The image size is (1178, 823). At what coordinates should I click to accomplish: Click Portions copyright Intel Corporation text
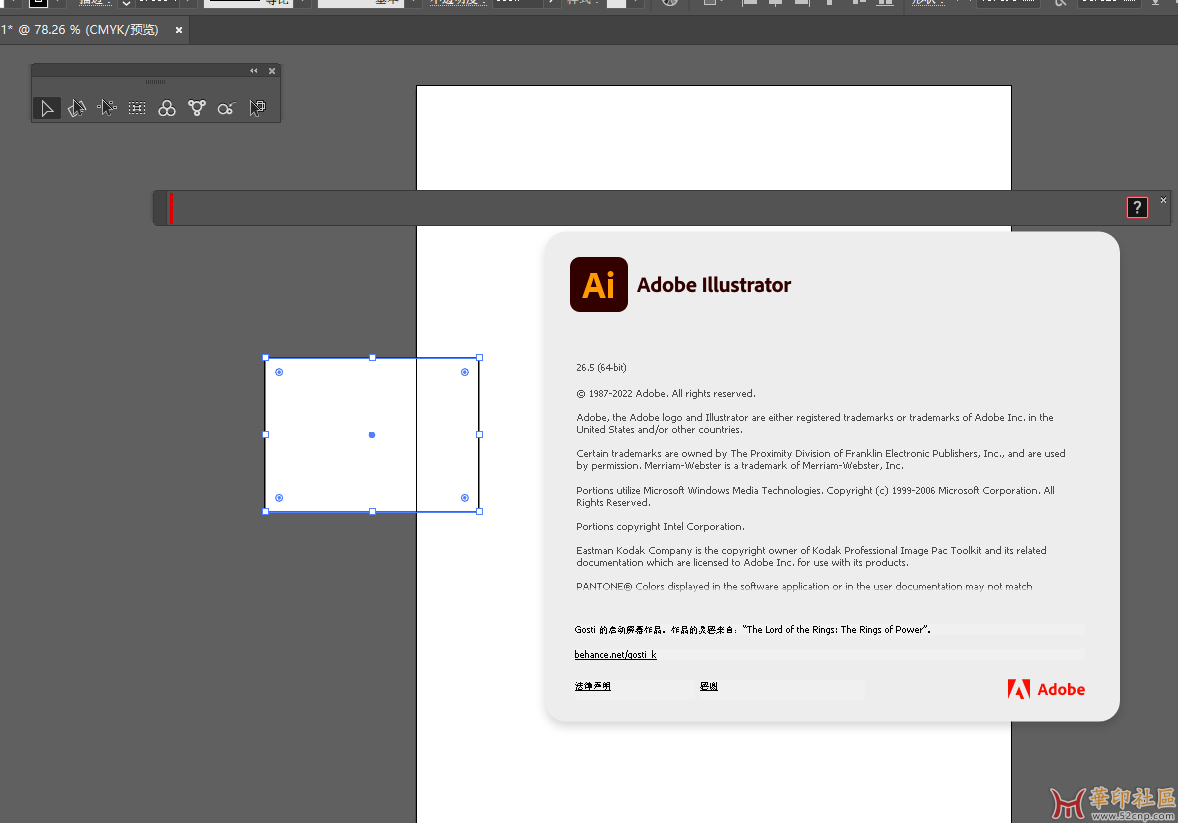pyautogui.click(x=660, y=527)
